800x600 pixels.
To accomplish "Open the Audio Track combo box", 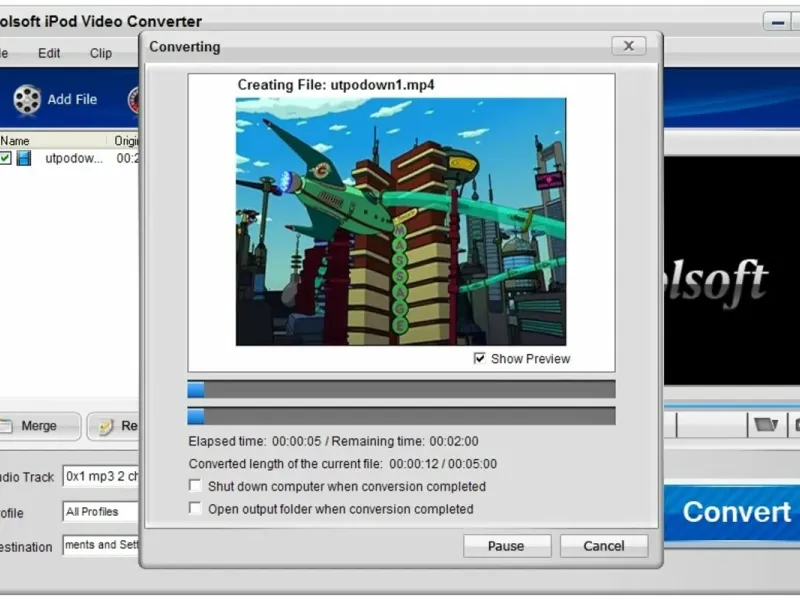I will click(101, 476).
